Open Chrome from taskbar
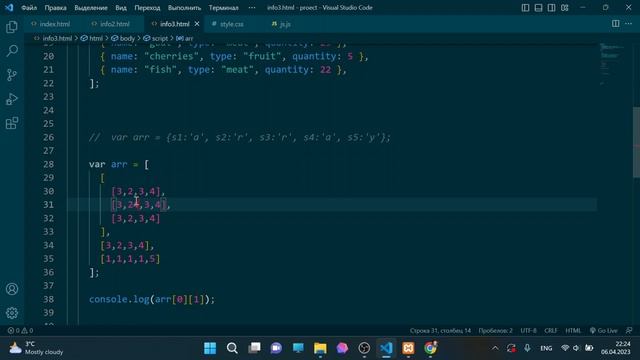The height and width of the screenshot is (360, 640). 430,348
